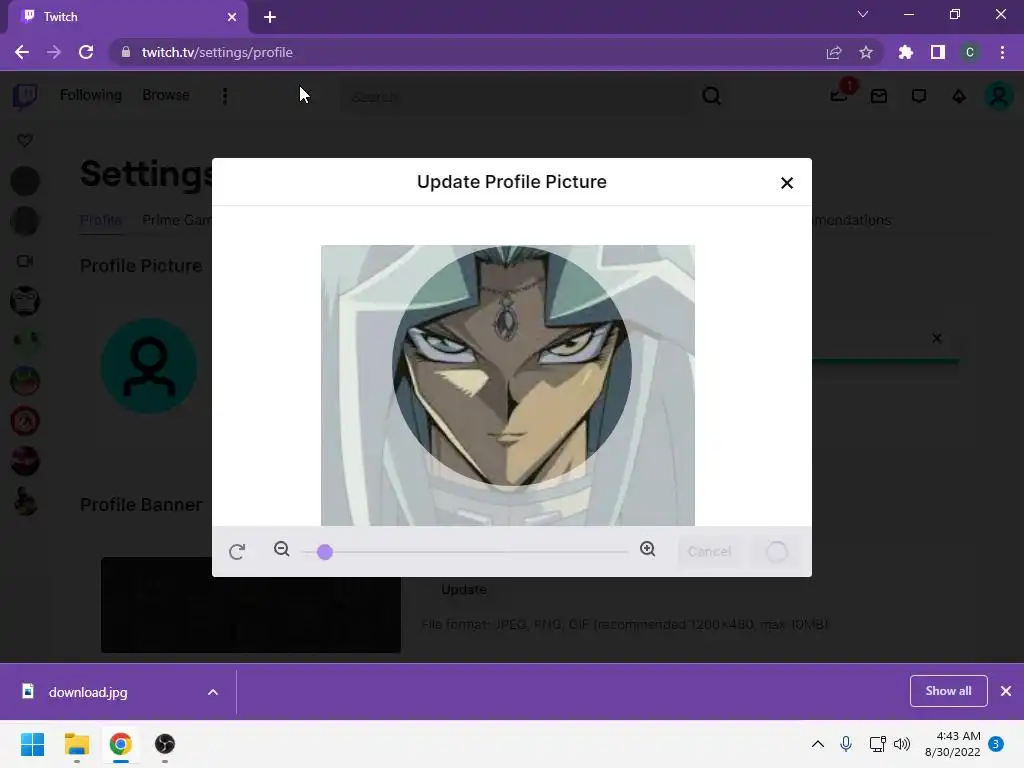
Task: Toggle Chrome side panel
Action: coord(938,52)
